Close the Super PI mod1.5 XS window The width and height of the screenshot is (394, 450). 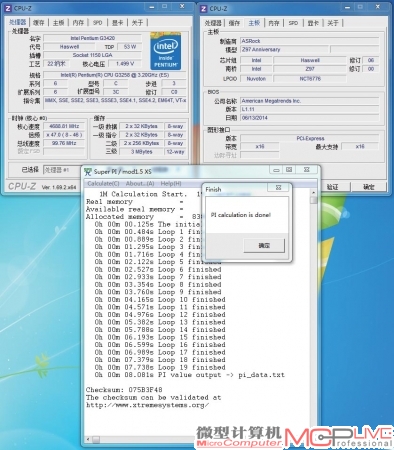(306, 170)
